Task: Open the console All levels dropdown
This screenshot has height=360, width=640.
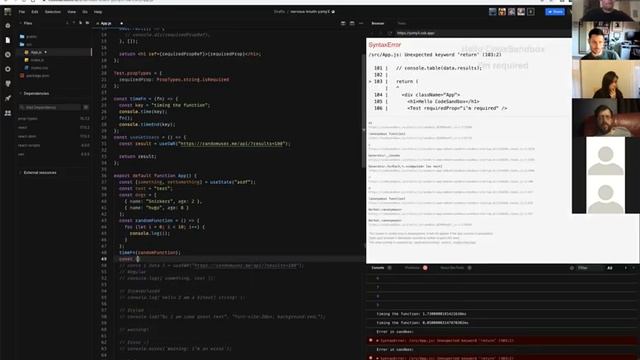Action: click(610, 268)
